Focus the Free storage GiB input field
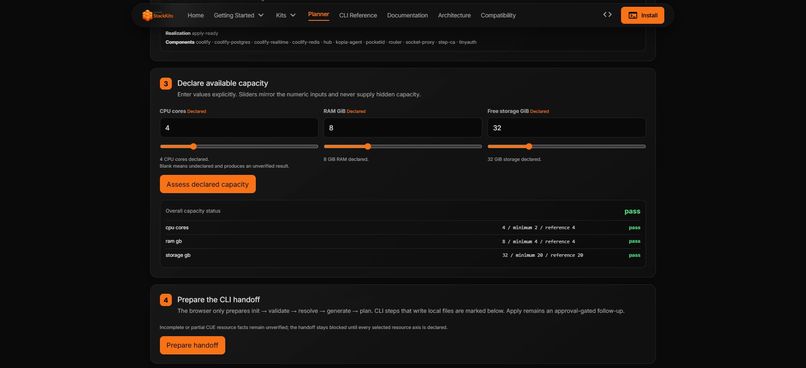 [x=566, y=127]
